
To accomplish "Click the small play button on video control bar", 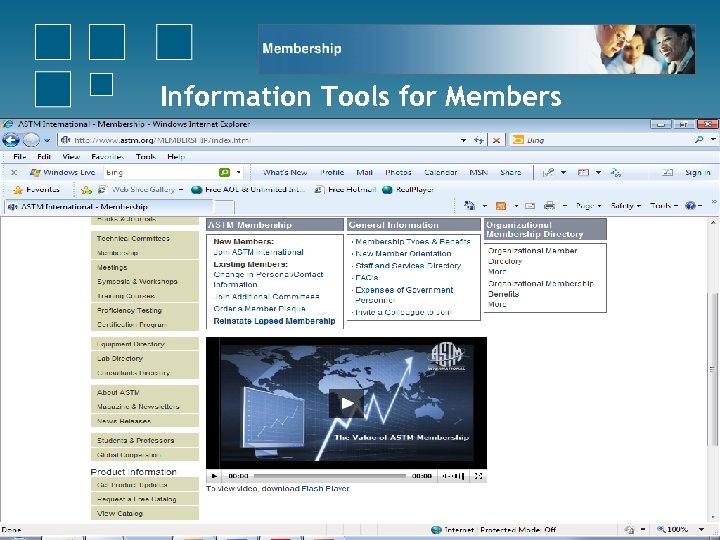I will (x=214, y=476).
